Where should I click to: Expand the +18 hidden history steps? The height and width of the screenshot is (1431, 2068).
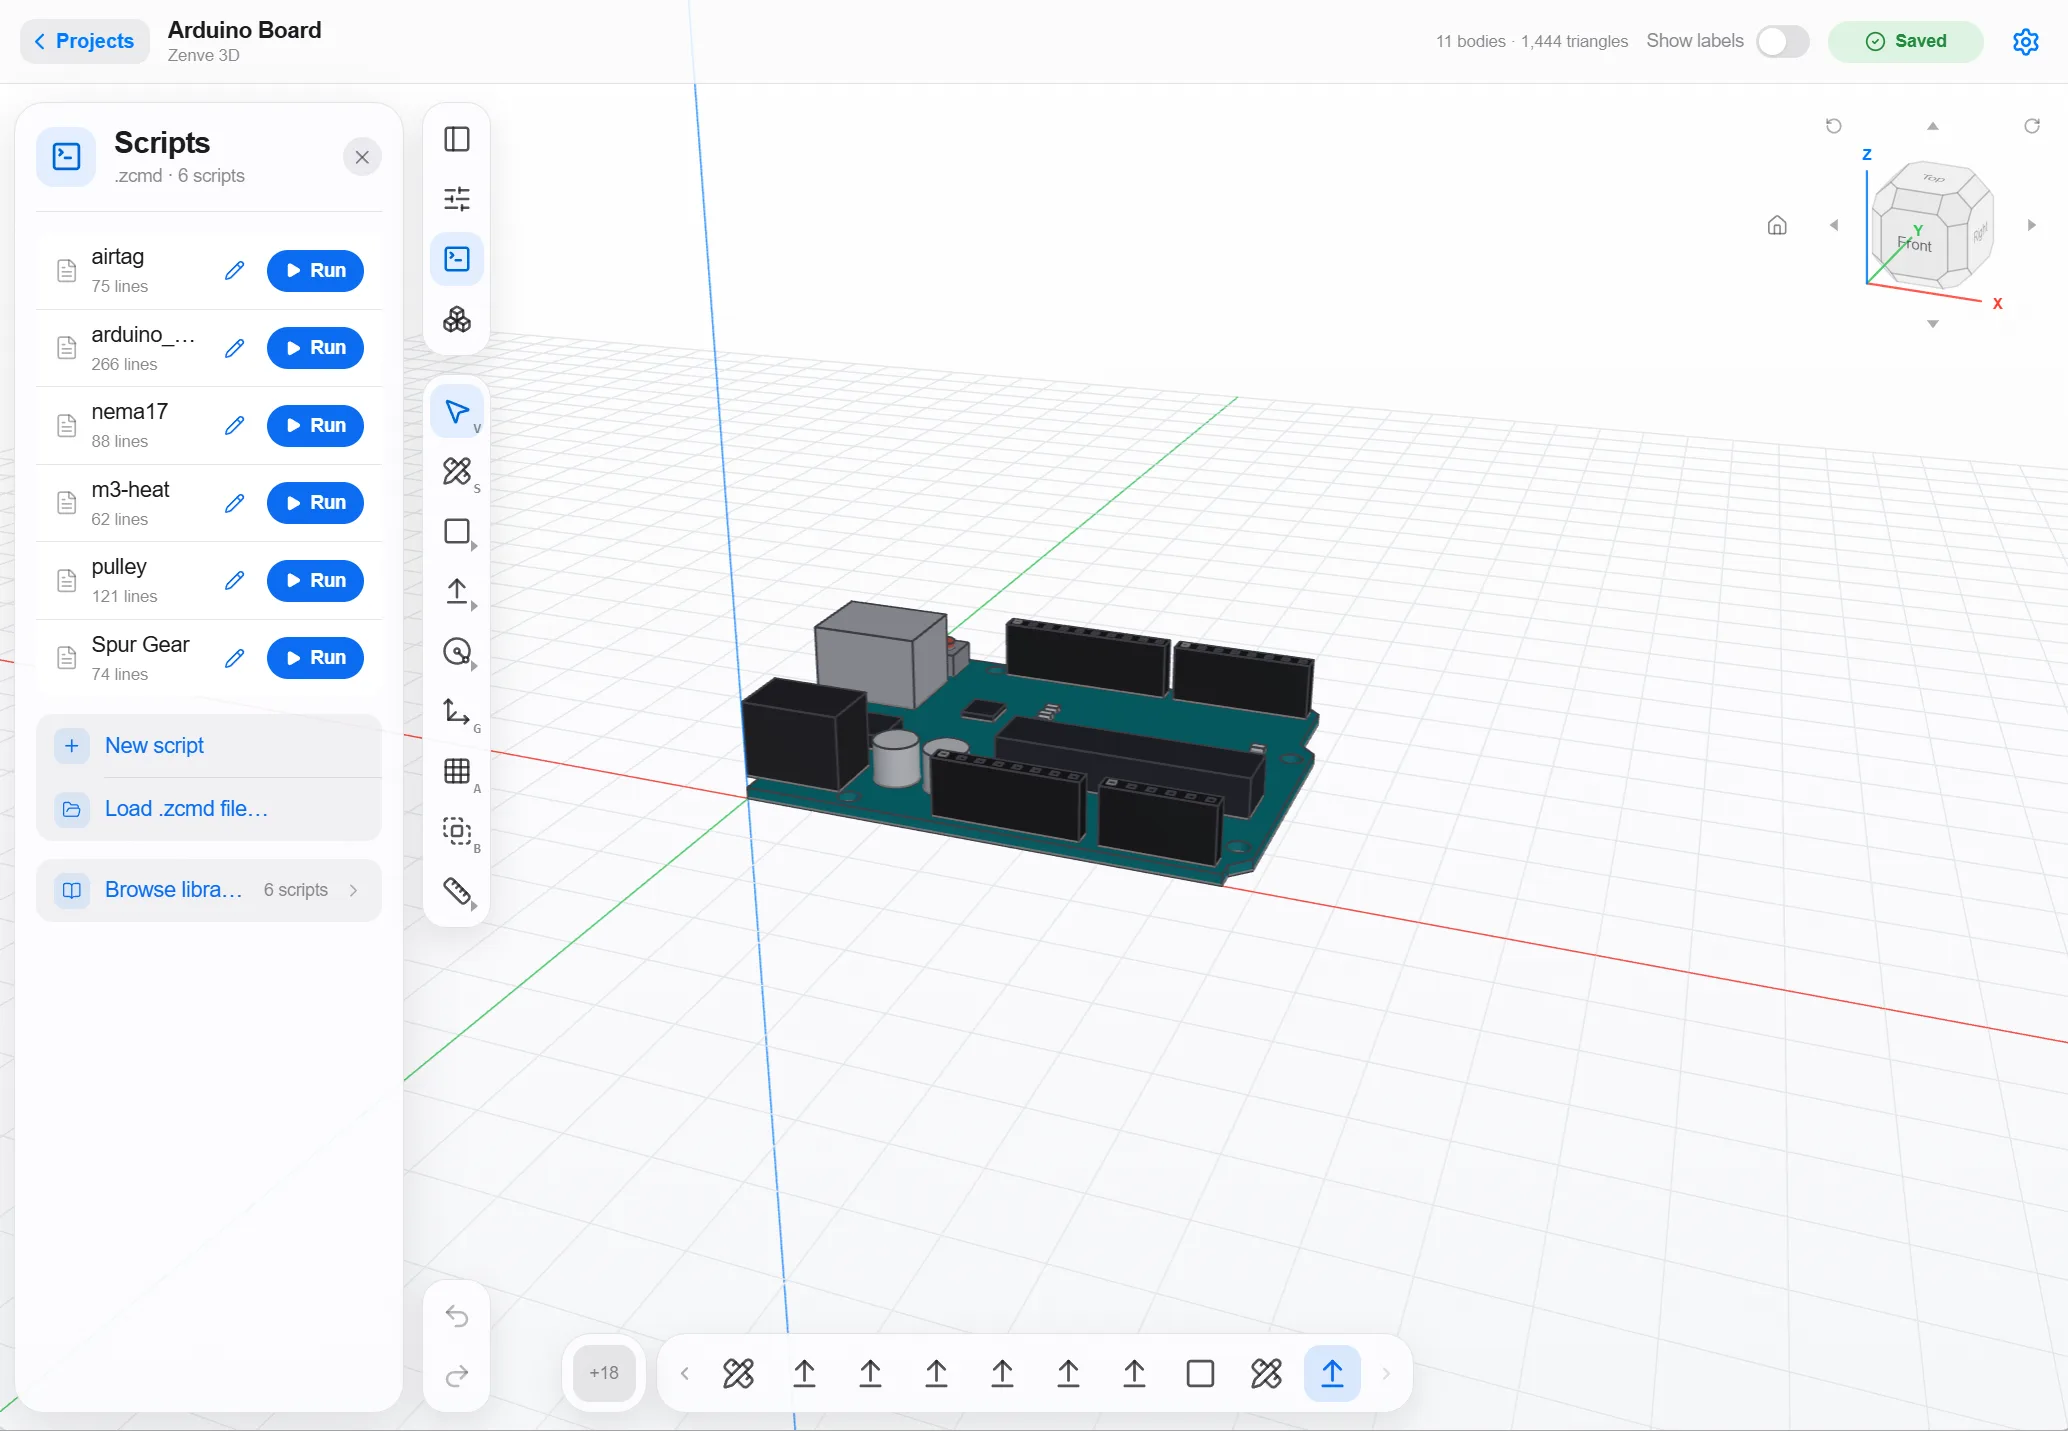point(604,1373)
